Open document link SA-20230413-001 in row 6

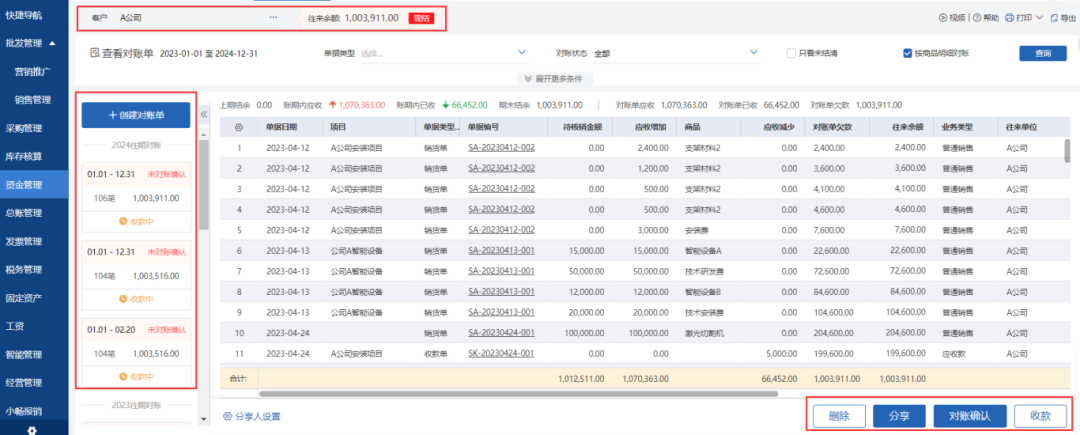tap(501, 251)
